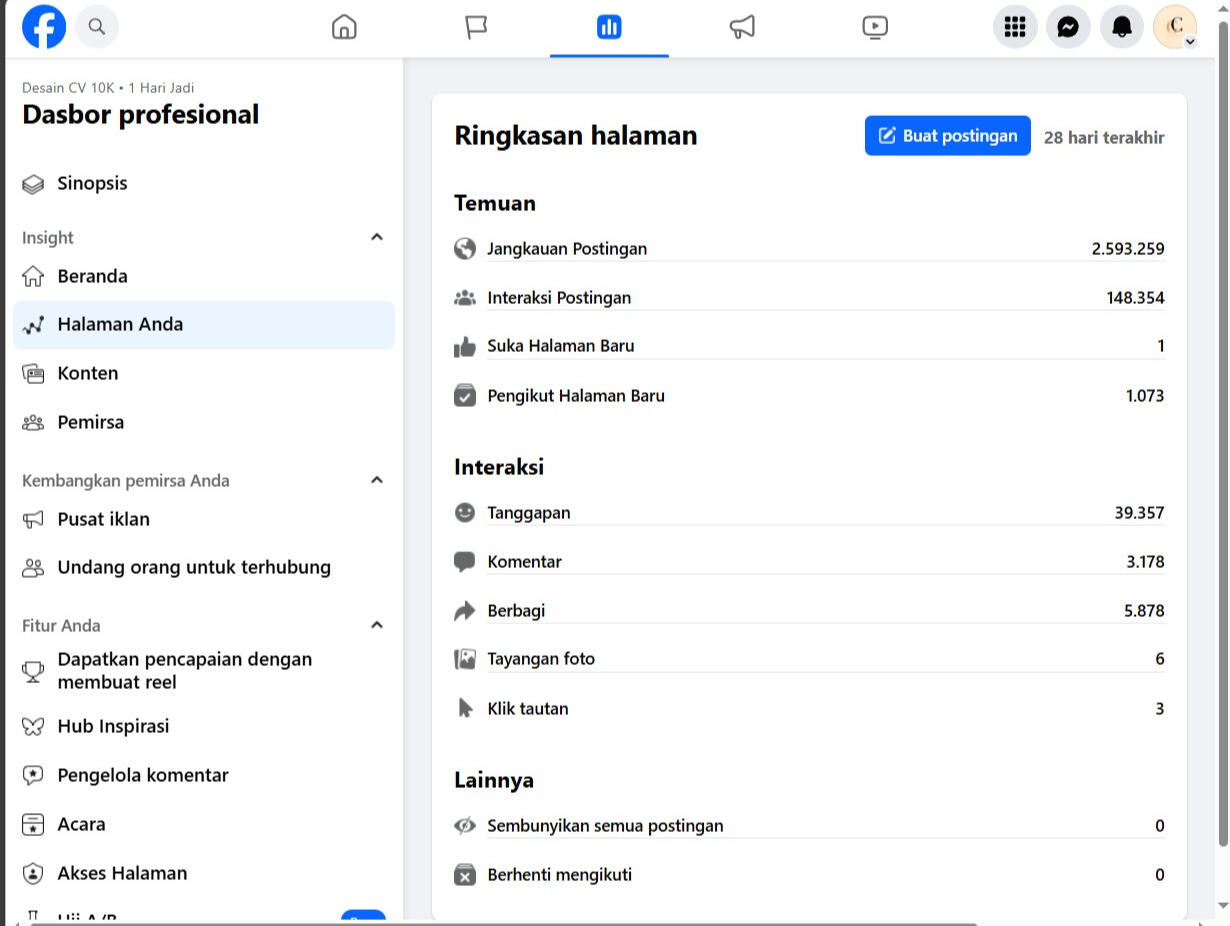
Task: Open the Pages flag icon
Action: pyautogui.click(x=476, y=27)
